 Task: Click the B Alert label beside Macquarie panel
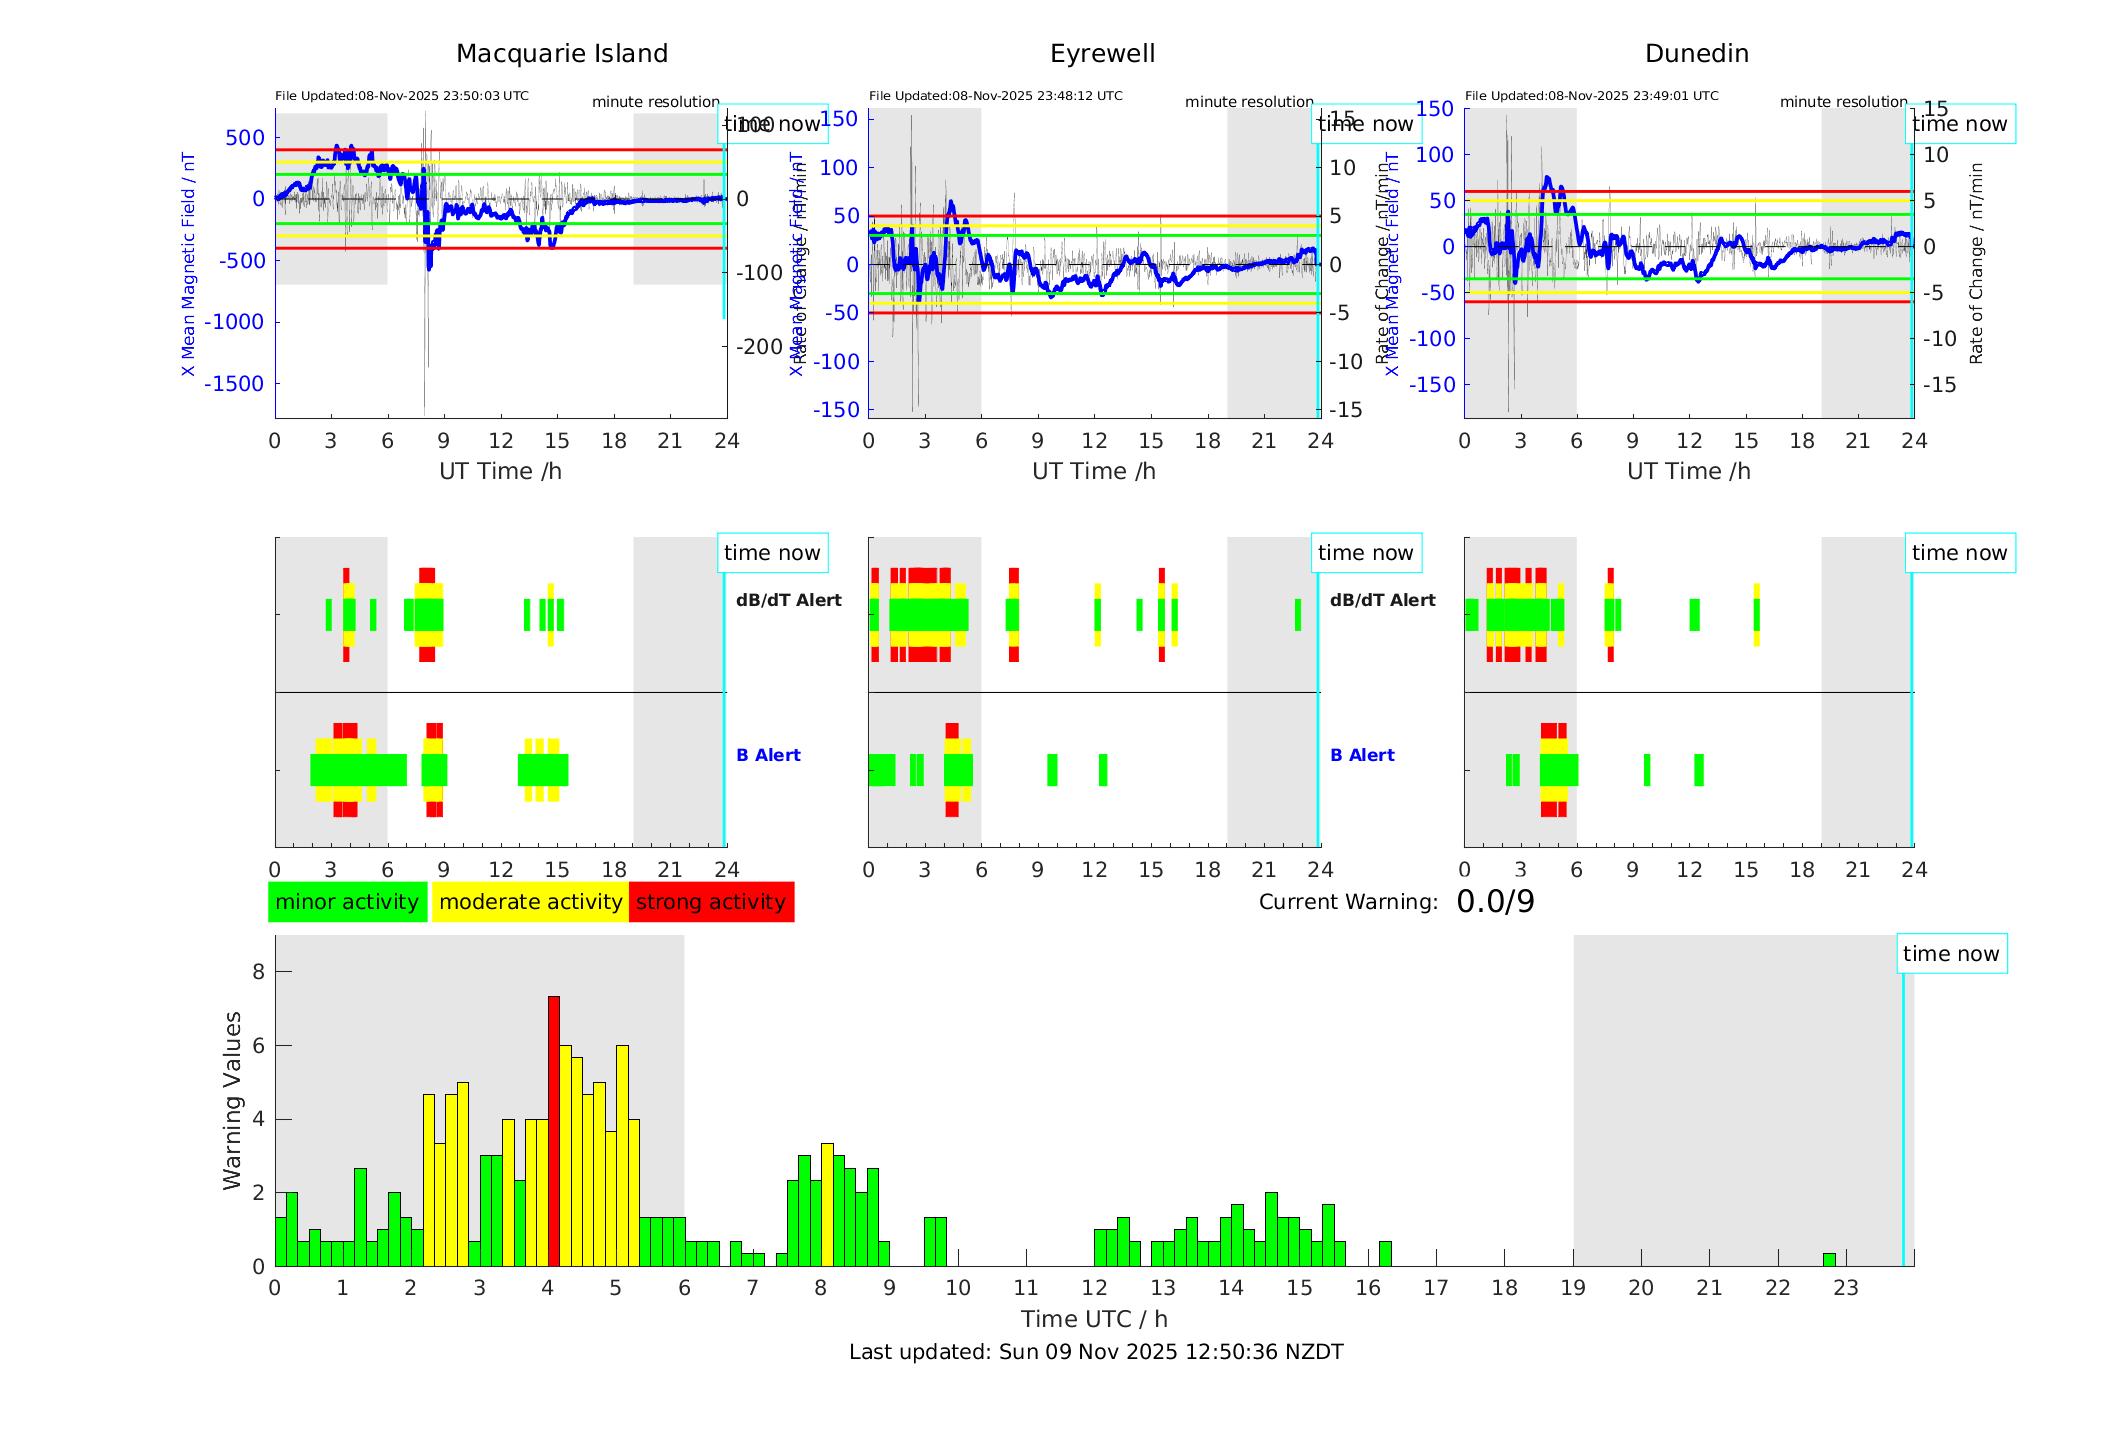(x=768, y=755)
